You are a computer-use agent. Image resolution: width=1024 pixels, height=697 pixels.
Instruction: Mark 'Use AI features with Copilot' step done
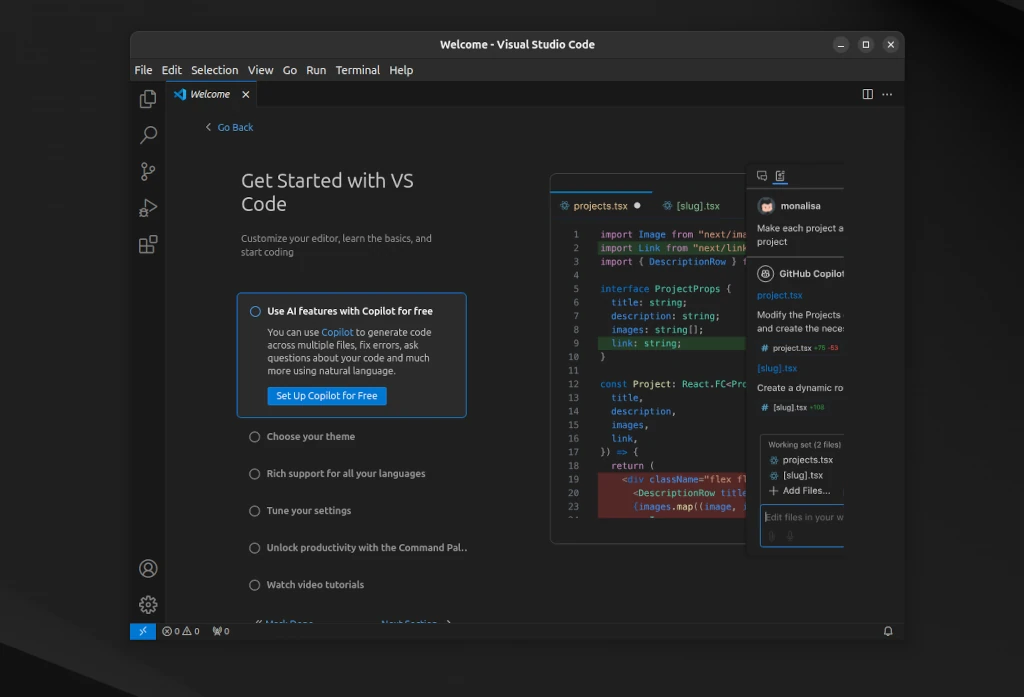tap(255, 312)
